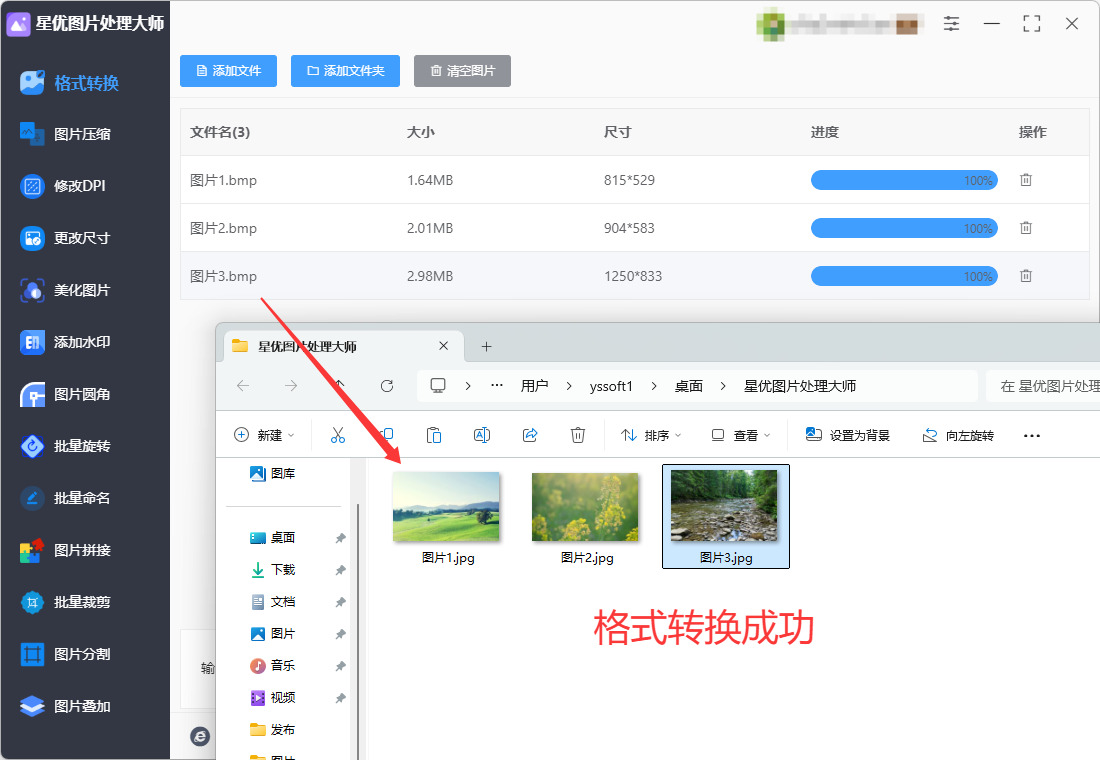Click the 图片圆角 rounded corner icon
Screen dimensions: 1100x760
[32, 394]
